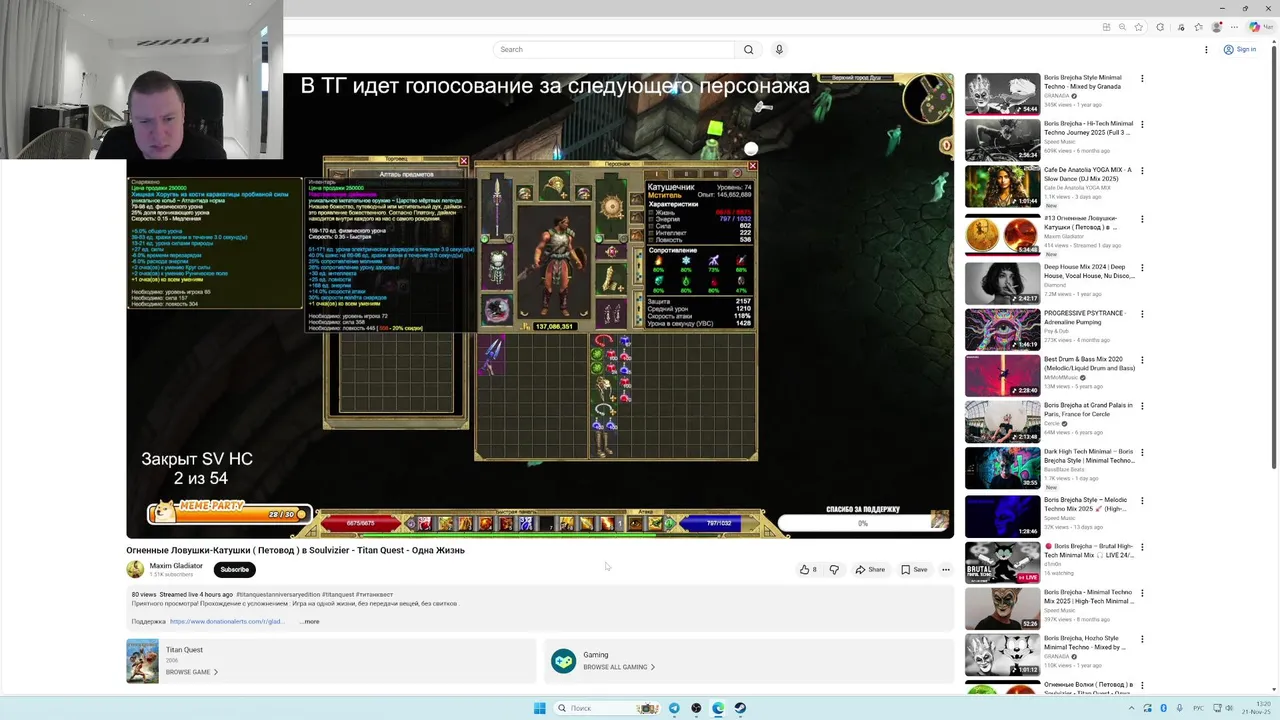Switch keyboard language РУС indicator

[1200, 708]
